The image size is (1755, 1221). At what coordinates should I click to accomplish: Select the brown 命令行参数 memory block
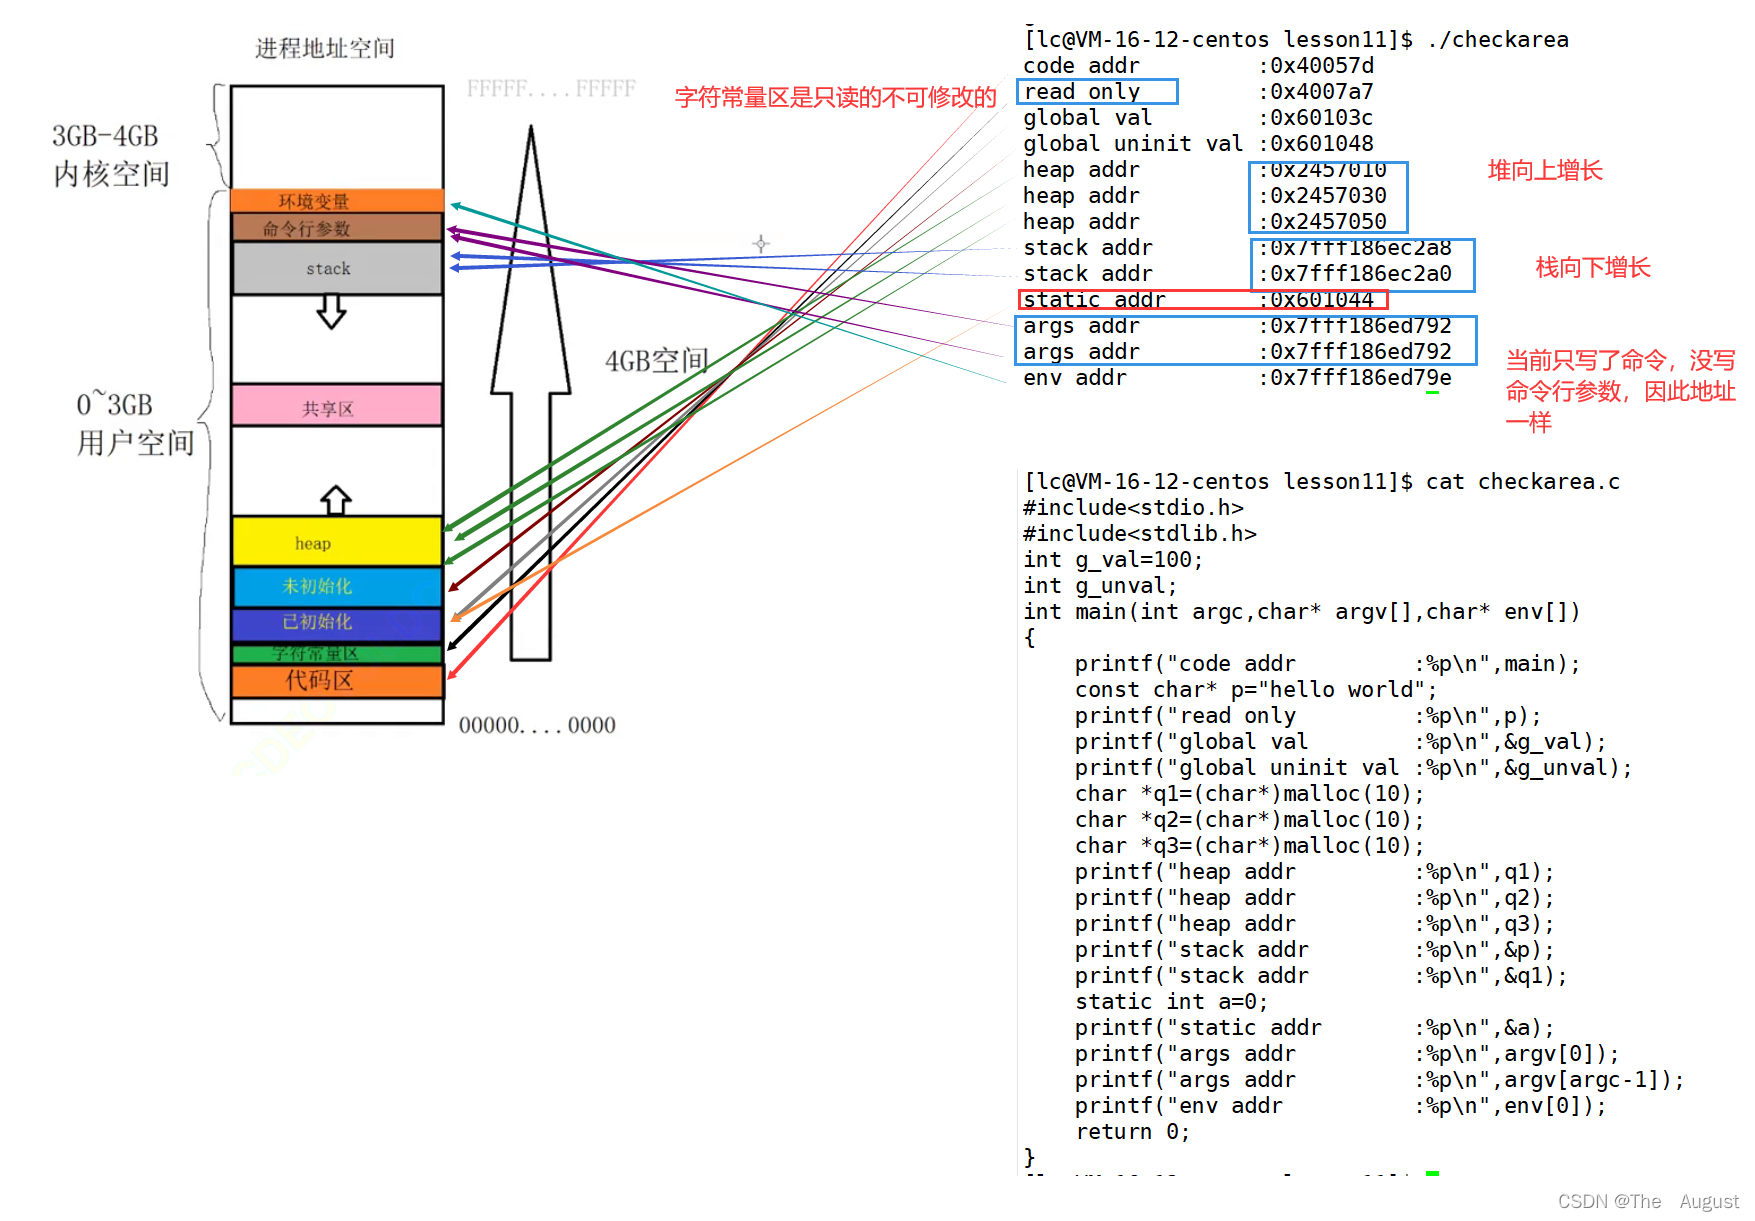337,227
